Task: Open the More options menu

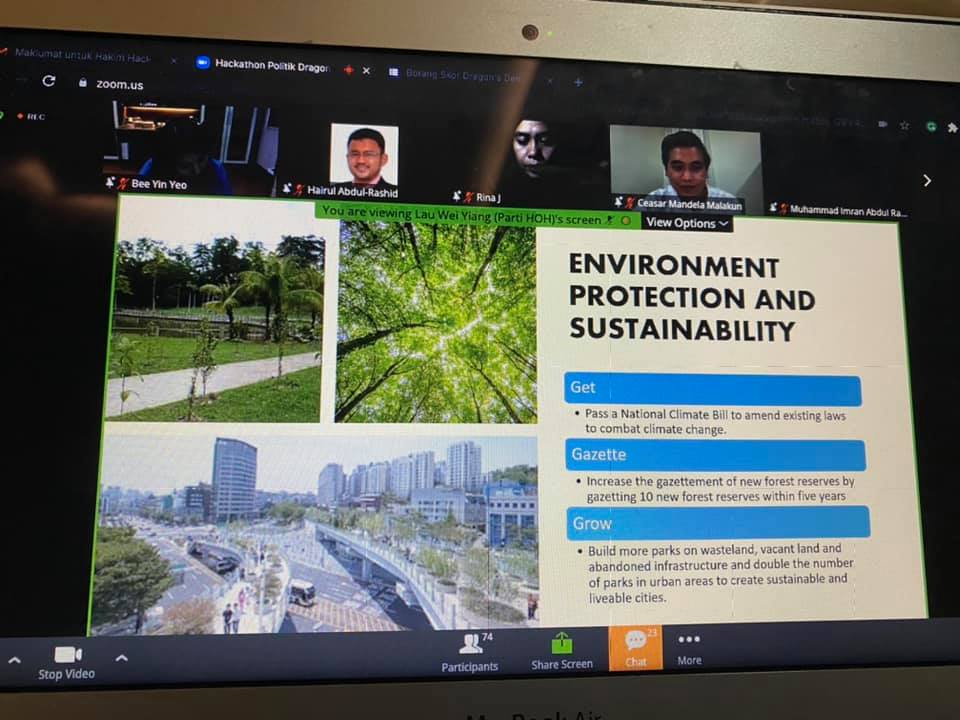Action: pyautogui.click(x=689, y=648)
